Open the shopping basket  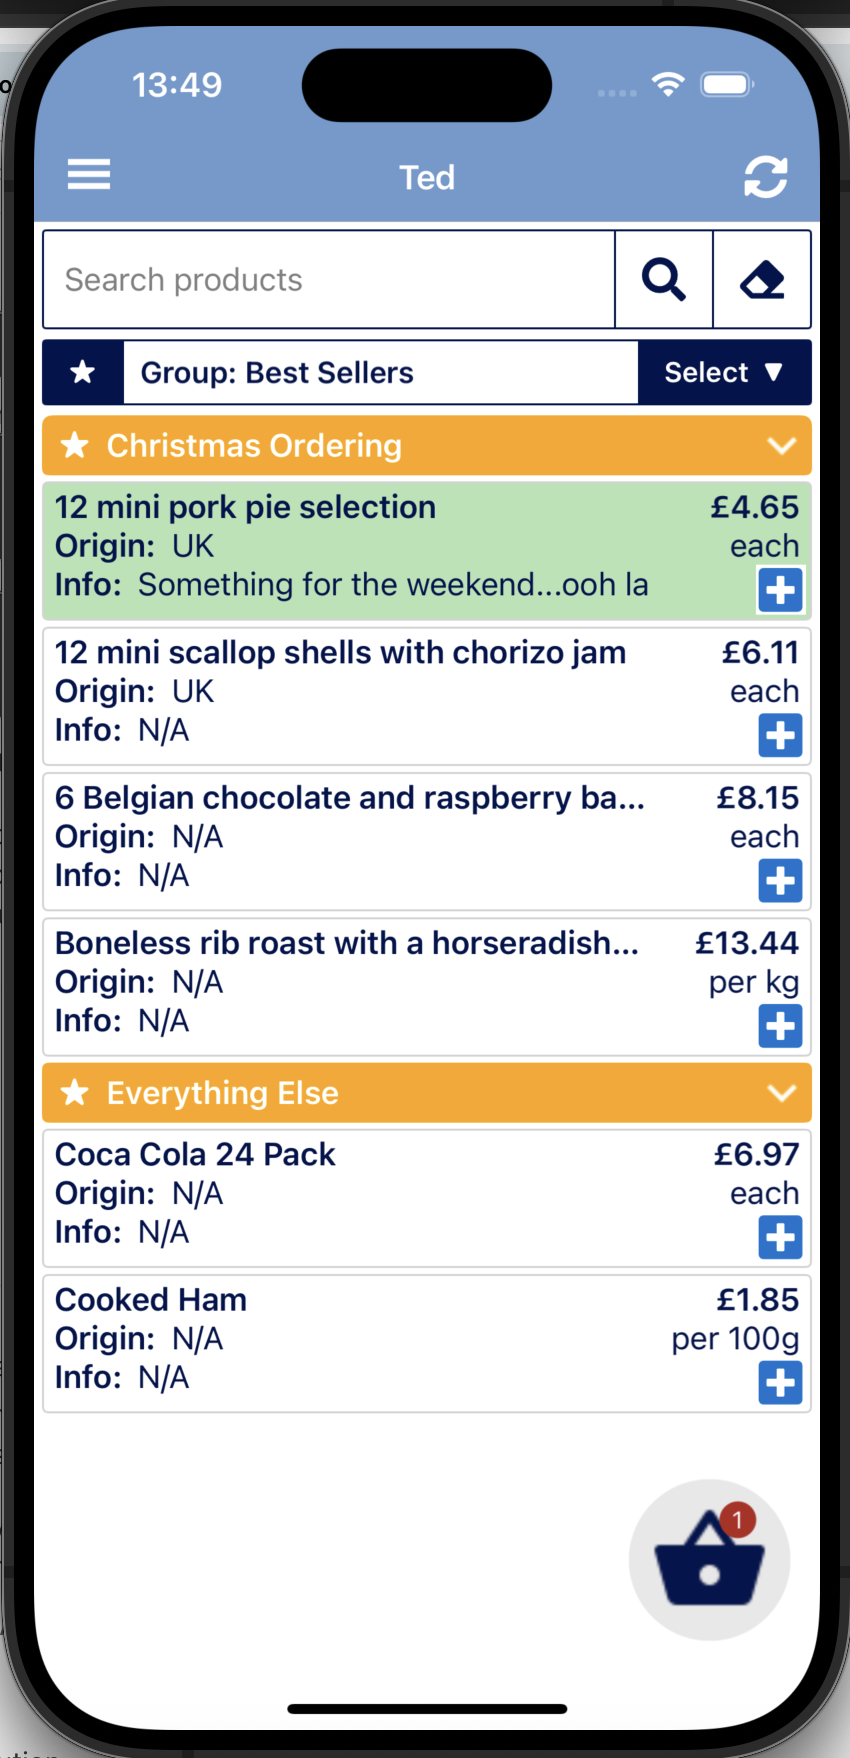710,1560
